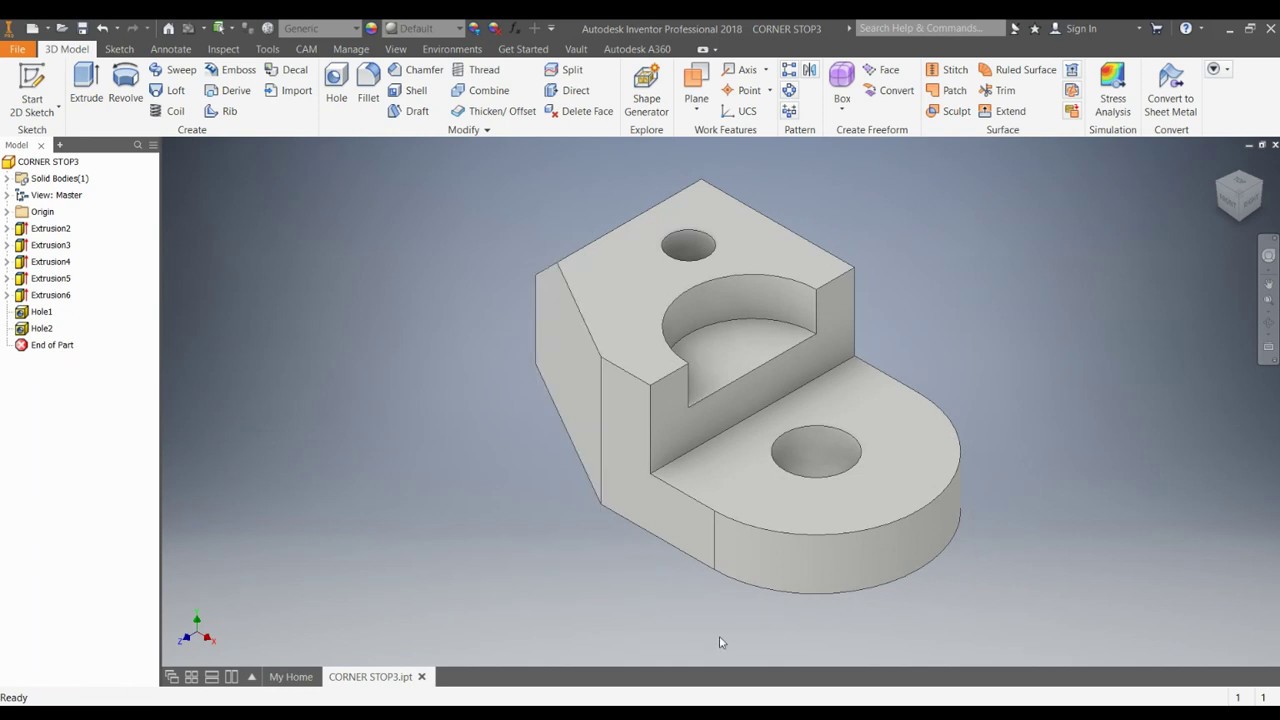The width and height of the screenshot is (1280, 720).
Task: Use the Combine command
Action: [480, 91]
